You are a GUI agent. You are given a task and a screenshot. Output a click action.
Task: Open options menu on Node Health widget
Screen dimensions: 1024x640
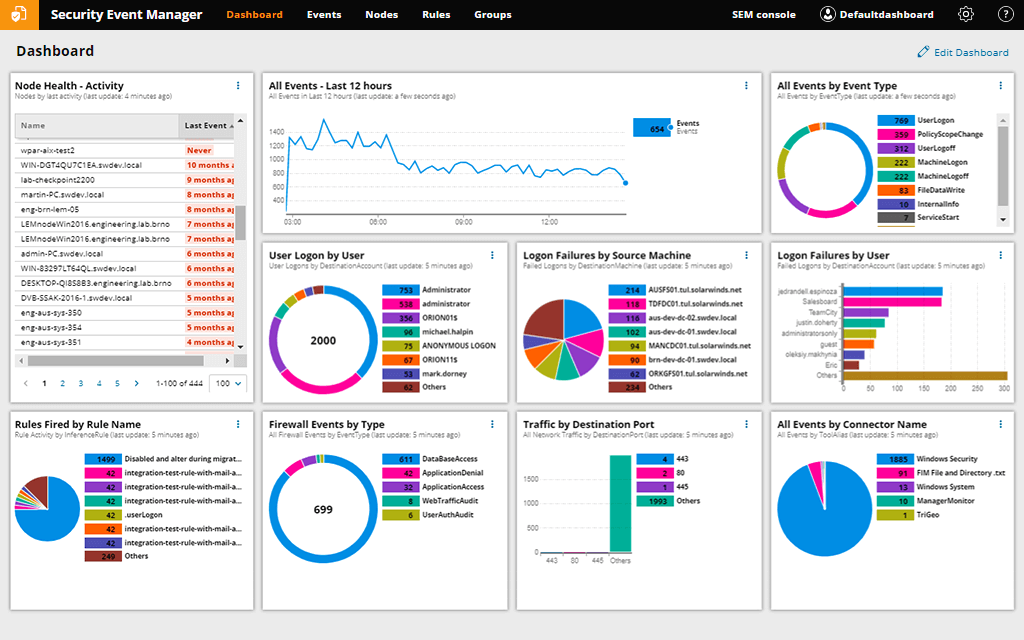[x=238, y=86]
